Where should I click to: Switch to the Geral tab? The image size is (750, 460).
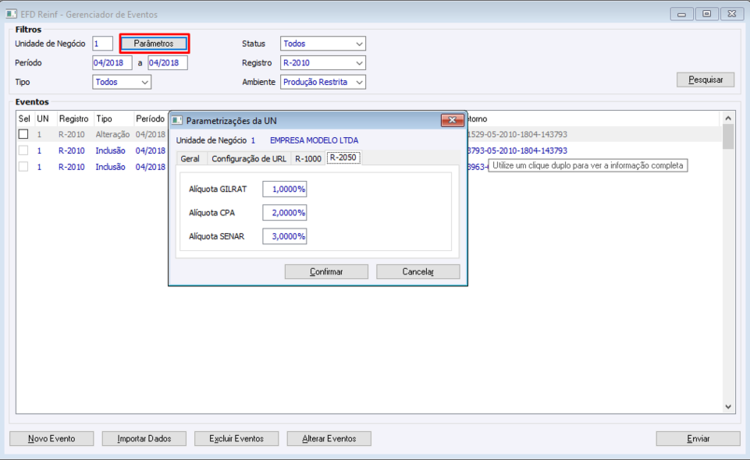click(190, 159)
